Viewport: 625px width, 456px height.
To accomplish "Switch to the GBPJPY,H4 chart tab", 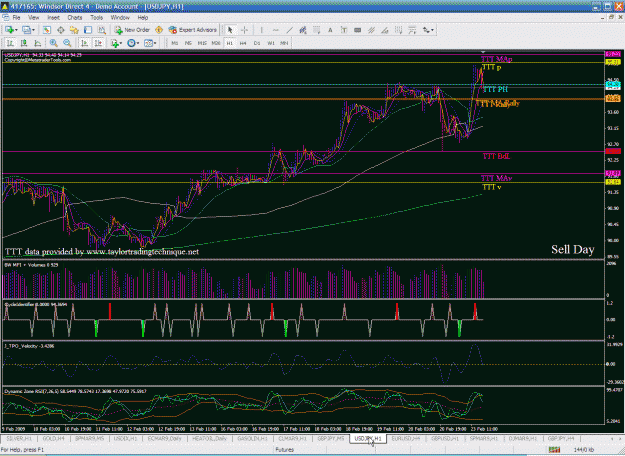I will click(561, 438).
